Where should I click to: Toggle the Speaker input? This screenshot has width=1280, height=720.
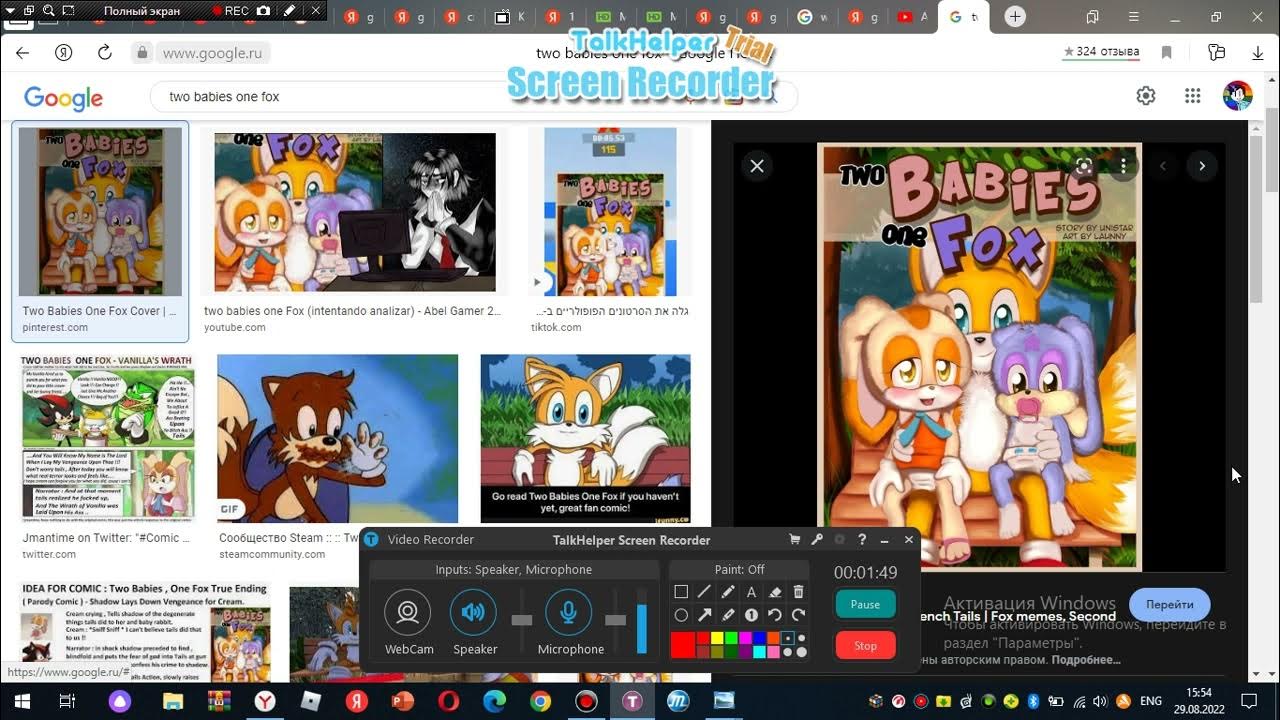[473, 612]
